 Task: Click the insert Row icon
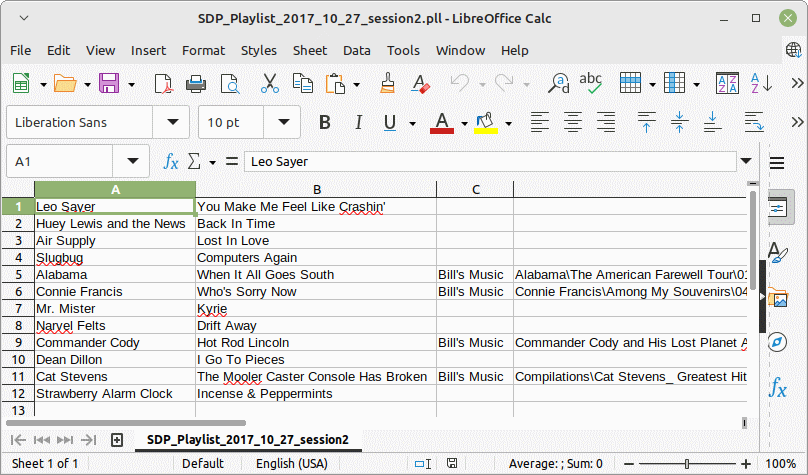pos(630,83)
